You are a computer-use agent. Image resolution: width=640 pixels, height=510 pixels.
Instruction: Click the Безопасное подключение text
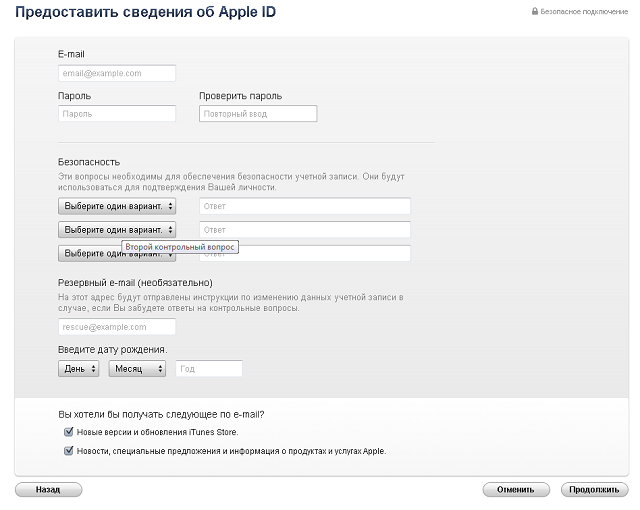(584, 12)
